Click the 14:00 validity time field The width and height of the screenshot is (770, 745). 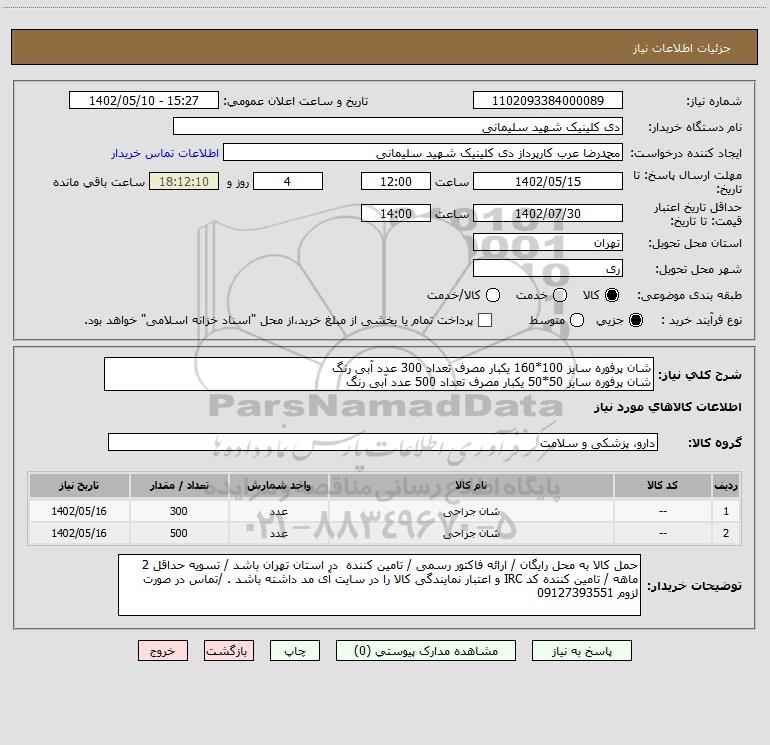point(396,213)
